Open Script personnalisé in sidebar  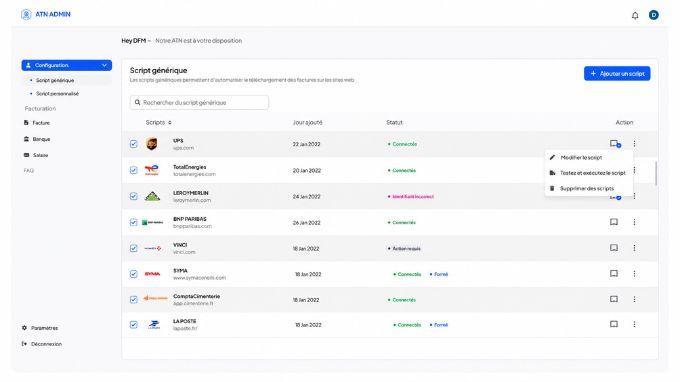(x=57, y=94)
